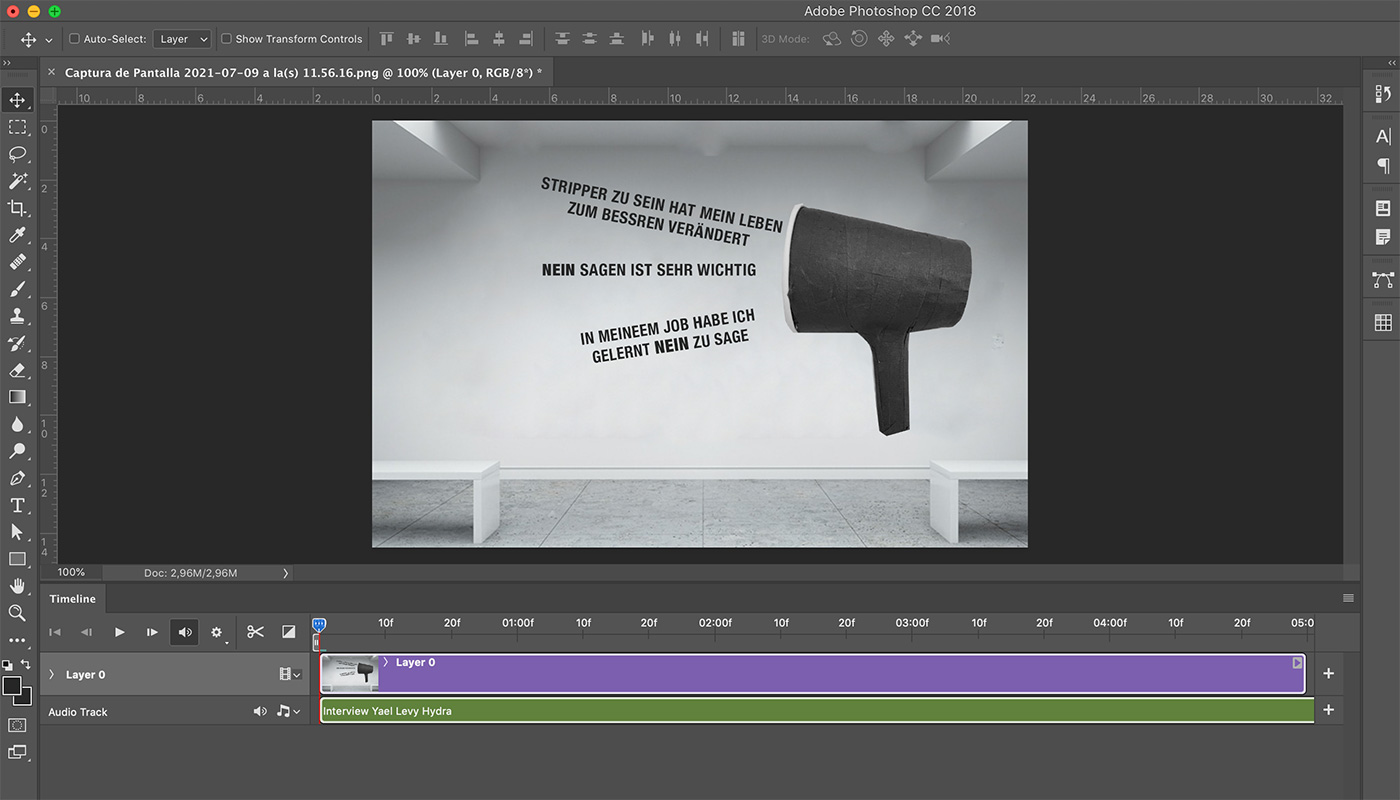Check Show Transform Controls
This screenshot has width=1400, height=800.
[x=226, y=39]
